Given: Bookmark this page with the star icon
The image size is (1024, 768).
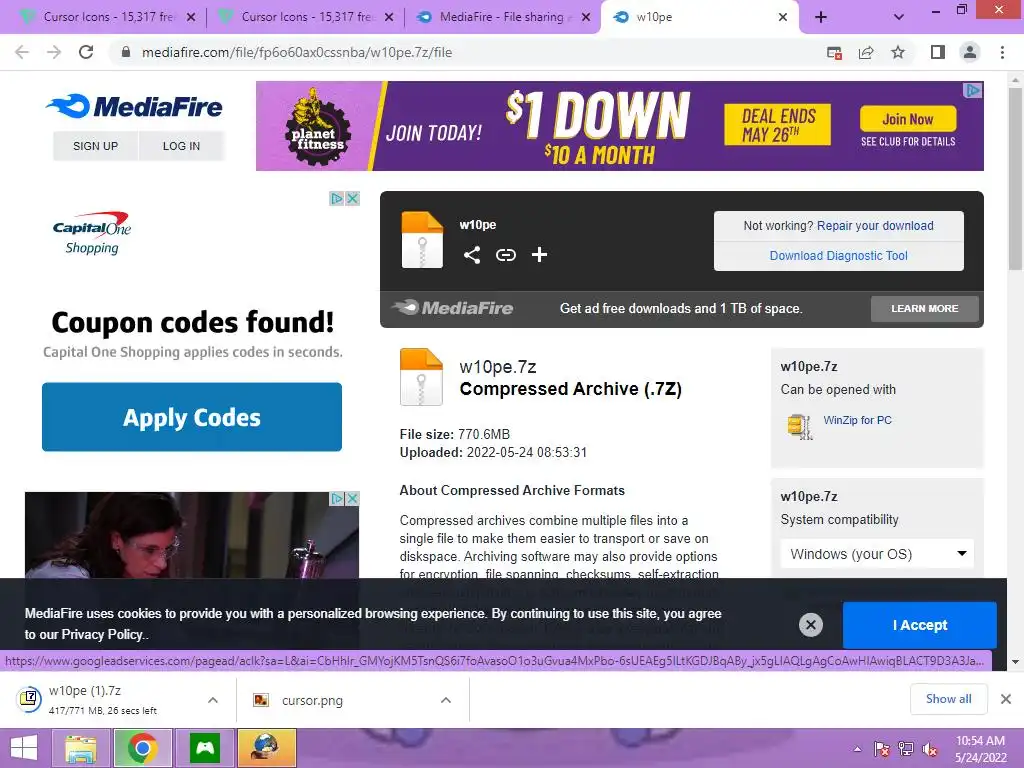Looking at the screenshot, I should point(898,52).
